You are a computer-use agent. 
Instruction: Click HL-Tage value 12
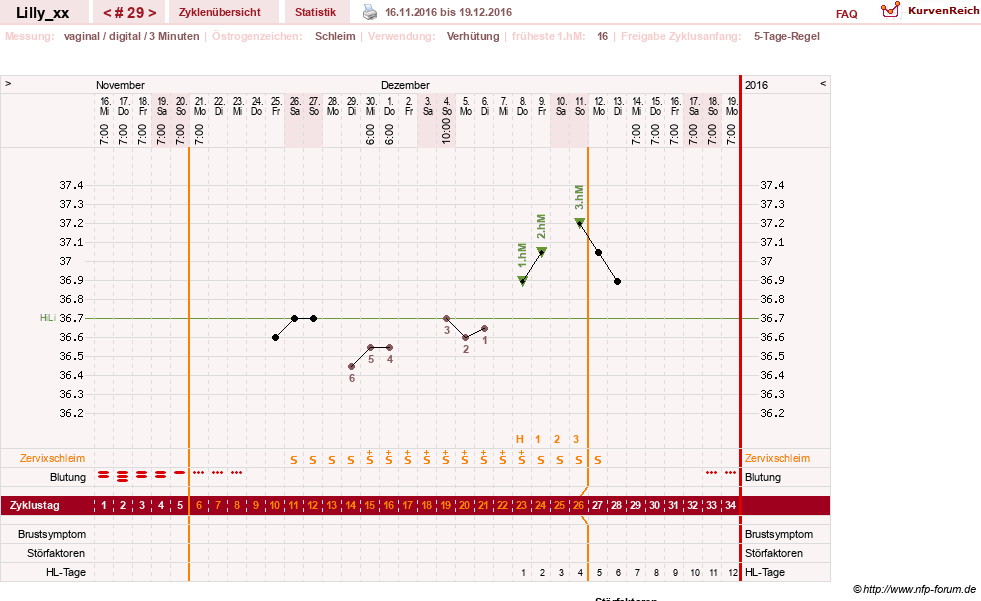coord(733,572)
